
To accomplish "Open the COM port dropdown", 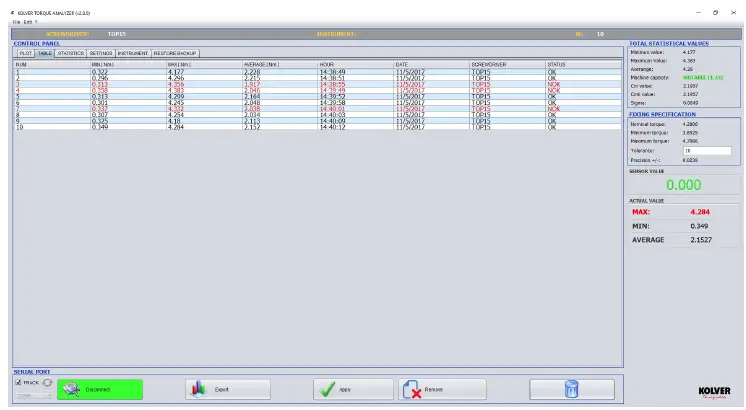I will click(x=34, y=395).
